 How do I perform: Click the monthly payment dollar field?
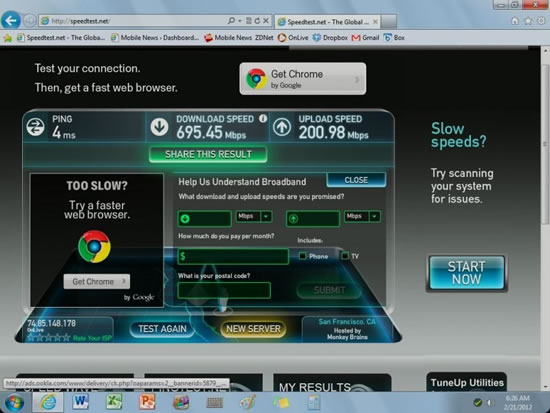tap(233, 256)
